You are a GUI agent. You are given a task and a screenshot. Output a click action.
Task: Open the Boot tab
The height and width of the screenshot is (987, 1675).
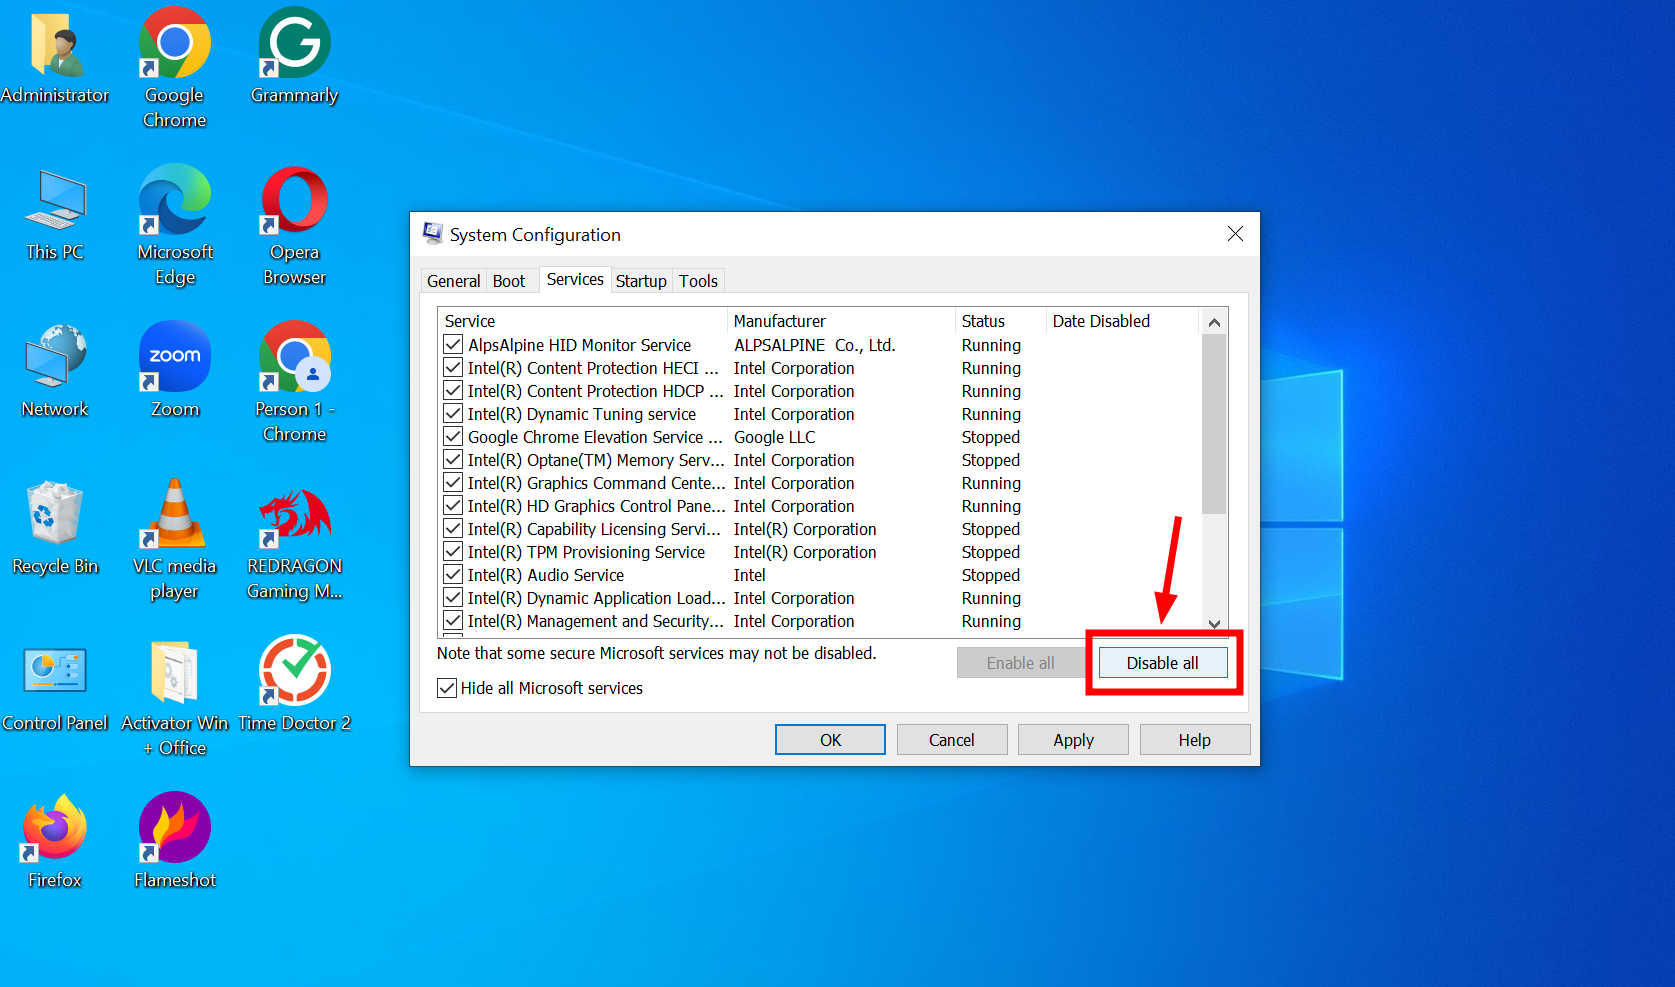[x=509, y=280]
